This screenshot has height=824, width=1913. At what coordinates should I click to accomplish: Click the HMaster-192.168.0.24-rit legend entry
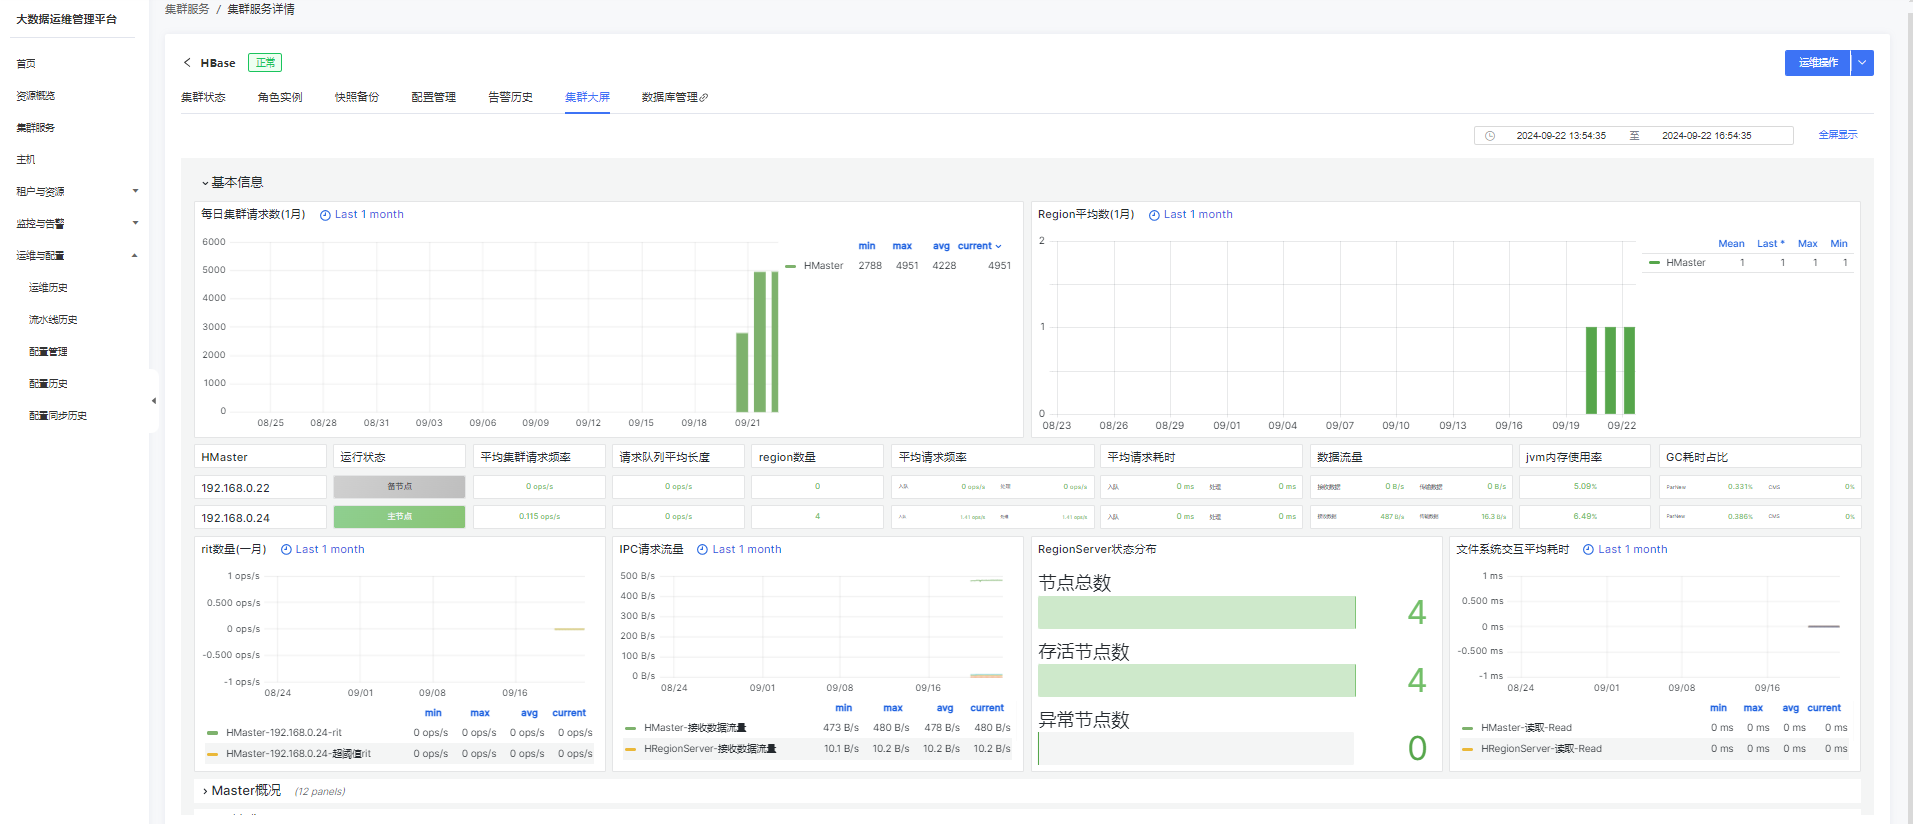[x=283, y=733]
